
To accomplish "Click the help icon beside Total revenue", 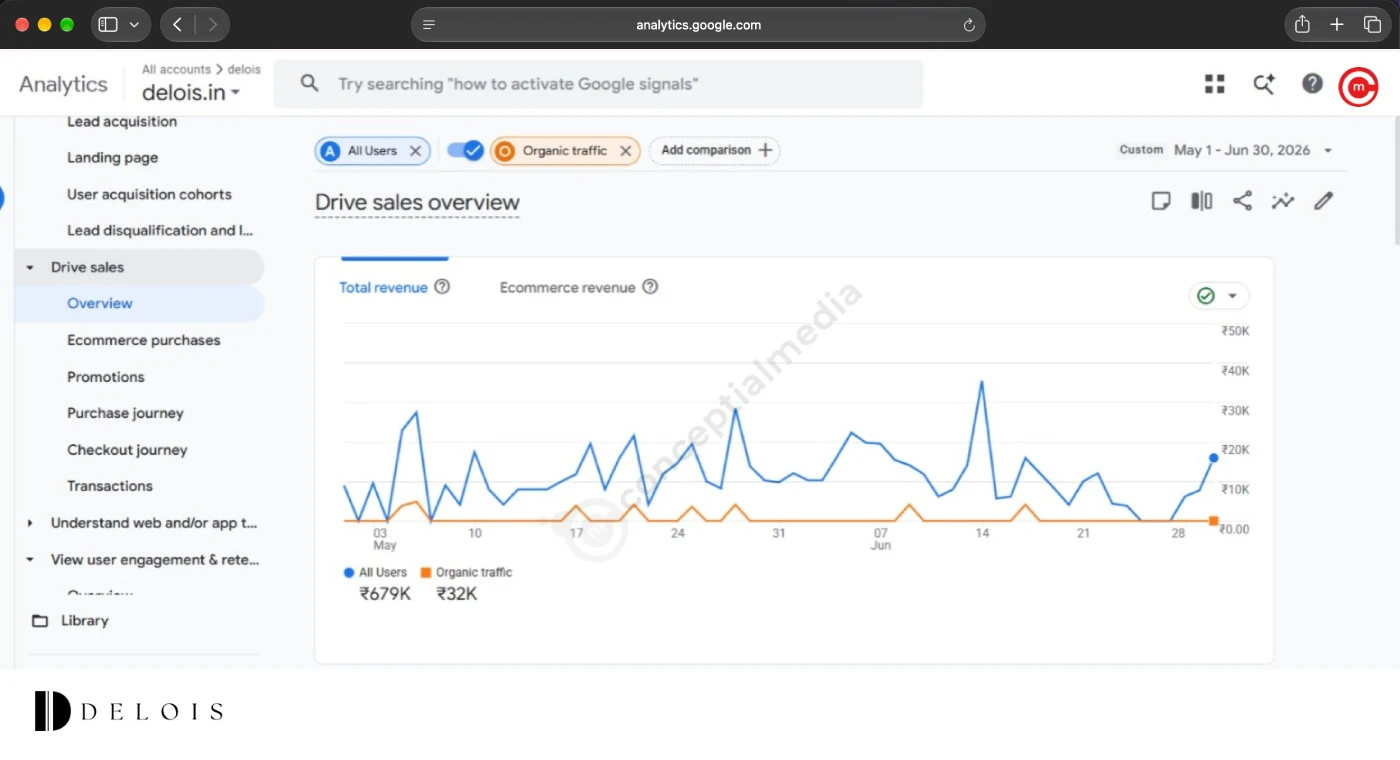I will [442, 287].
